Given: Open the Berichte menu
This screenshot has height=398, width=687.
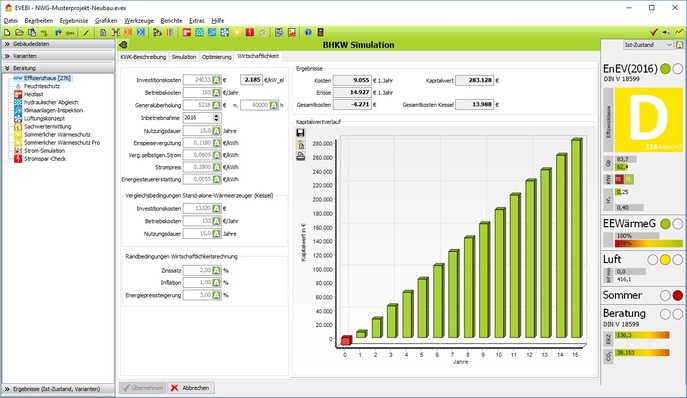Looking at the screenshot, I should click(171, 21).
